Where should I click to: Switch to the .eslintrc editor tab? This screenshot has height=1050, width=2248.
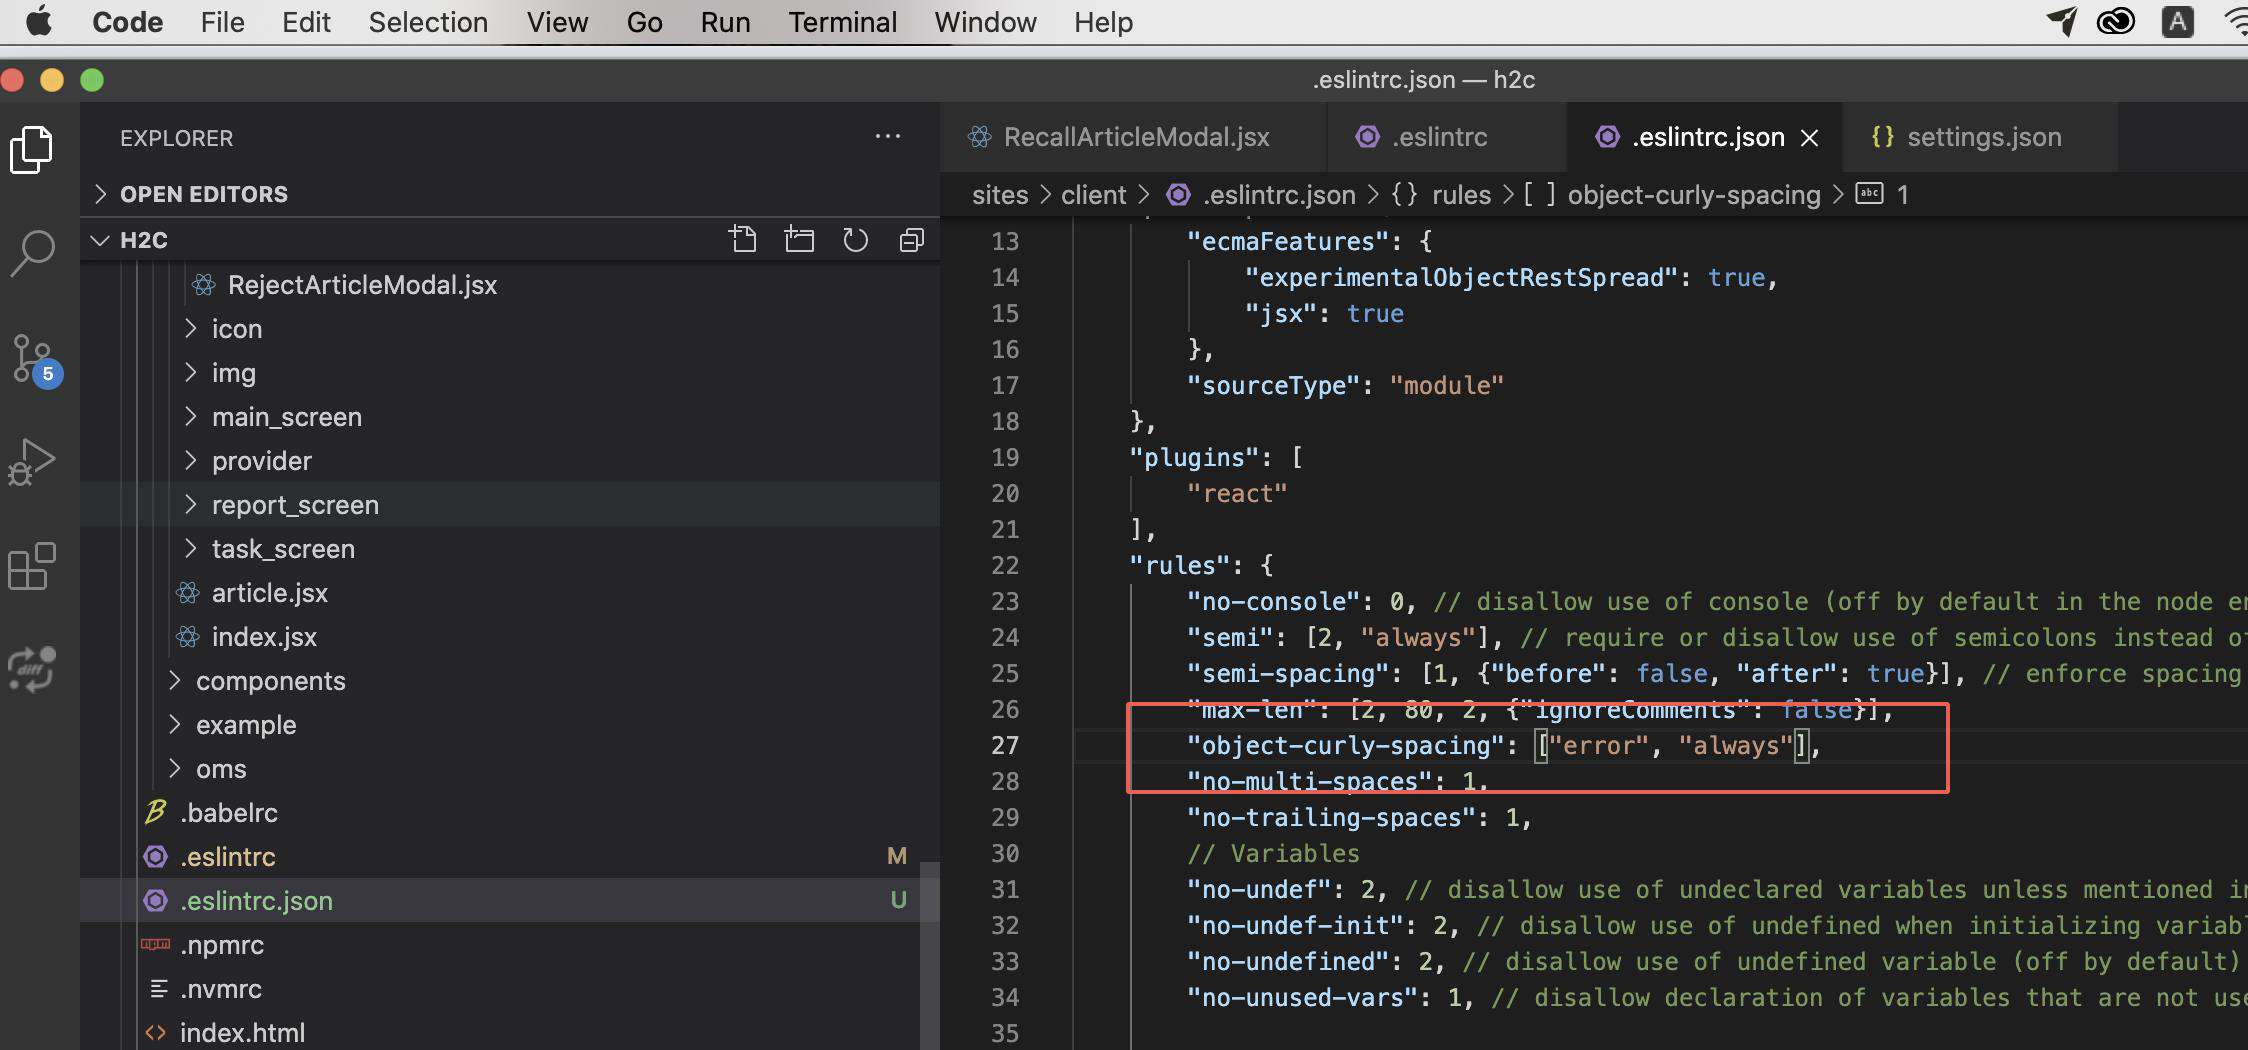point(1440,137)
